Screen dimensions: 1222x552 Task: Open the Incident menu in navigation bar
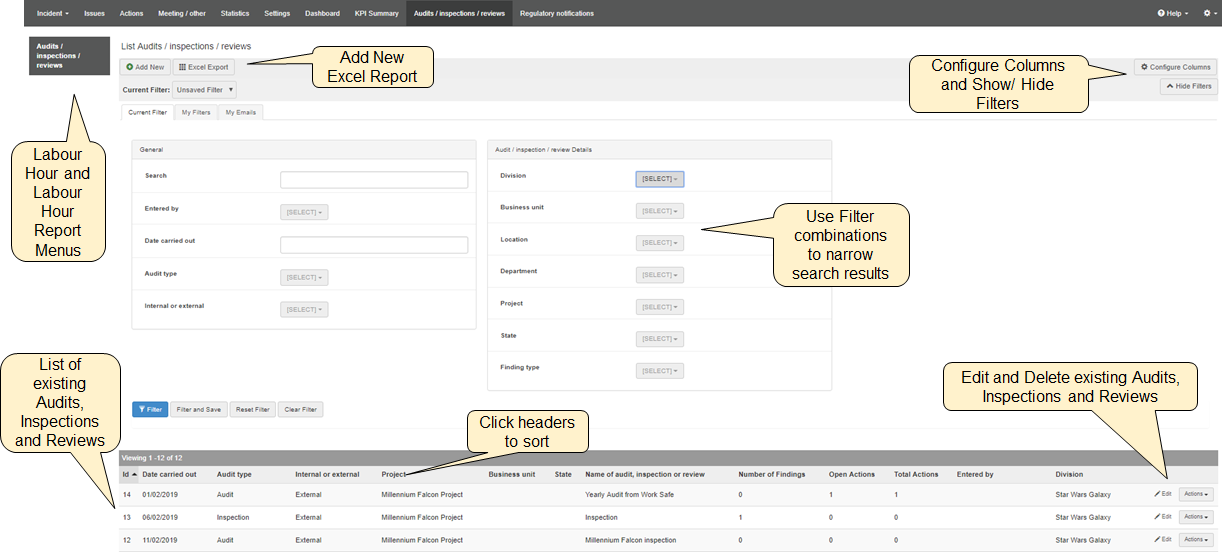click(x=52, y=13)
